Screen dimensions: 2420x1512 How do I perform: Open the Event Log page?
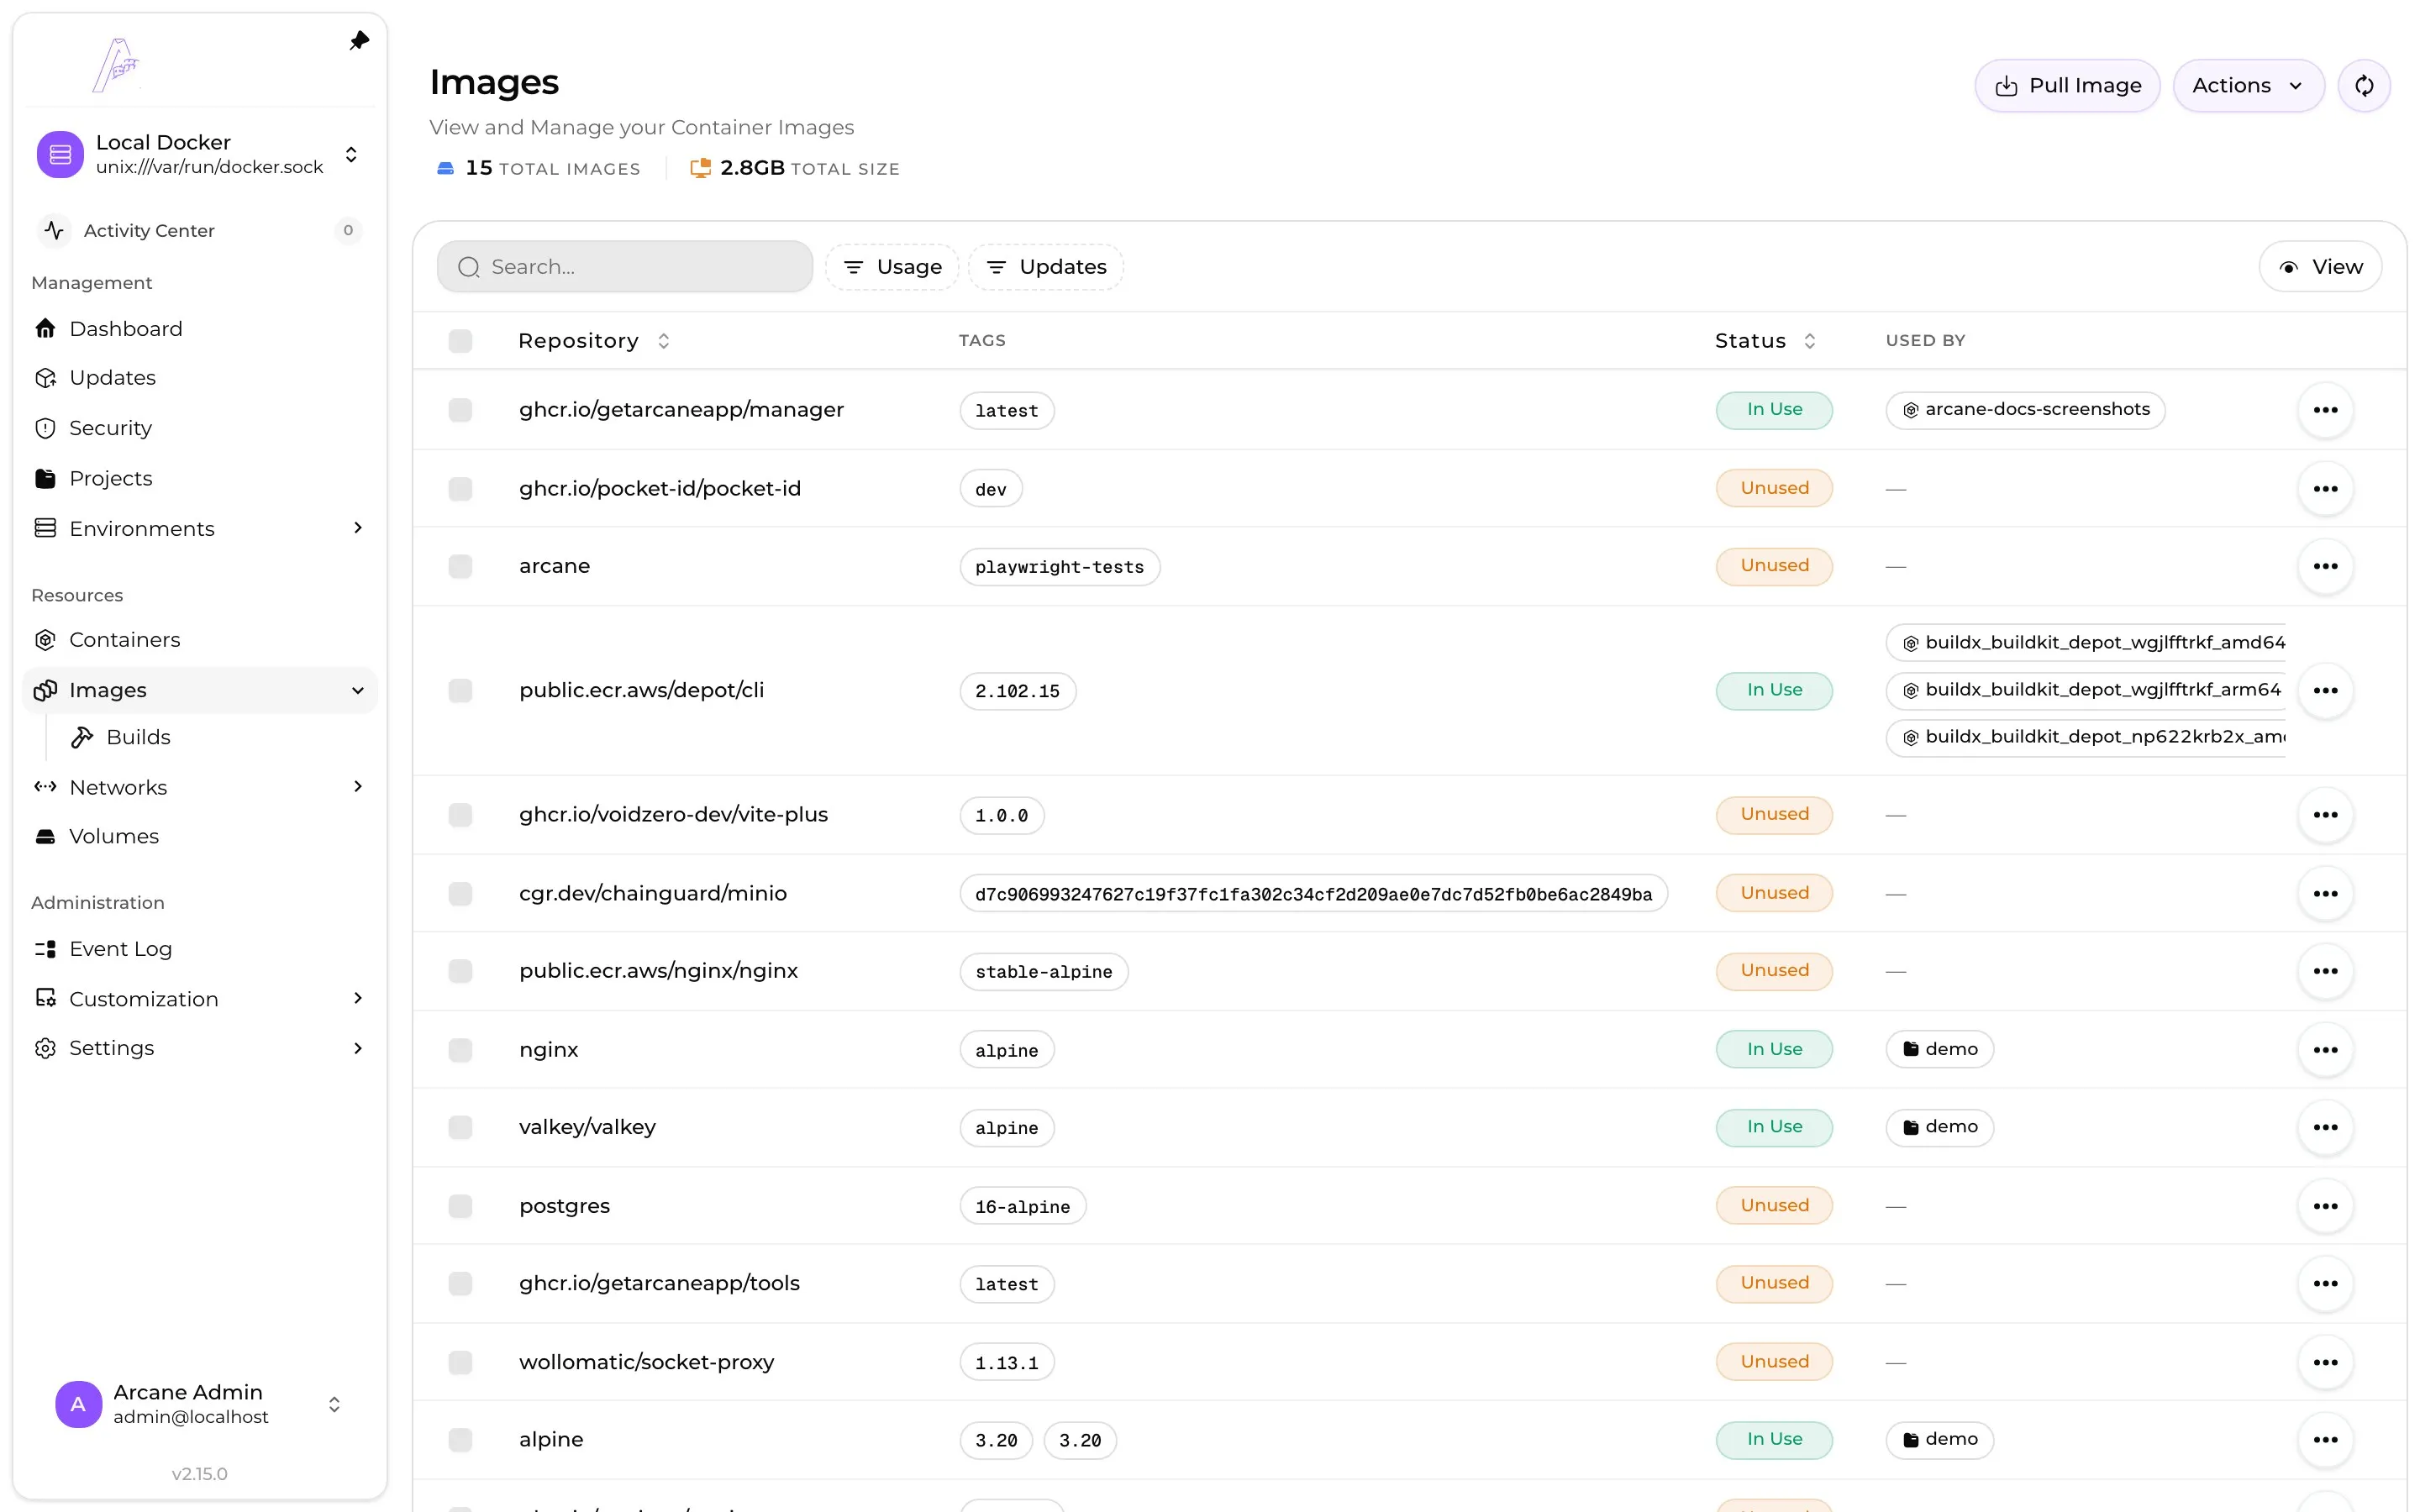point(200,948)
